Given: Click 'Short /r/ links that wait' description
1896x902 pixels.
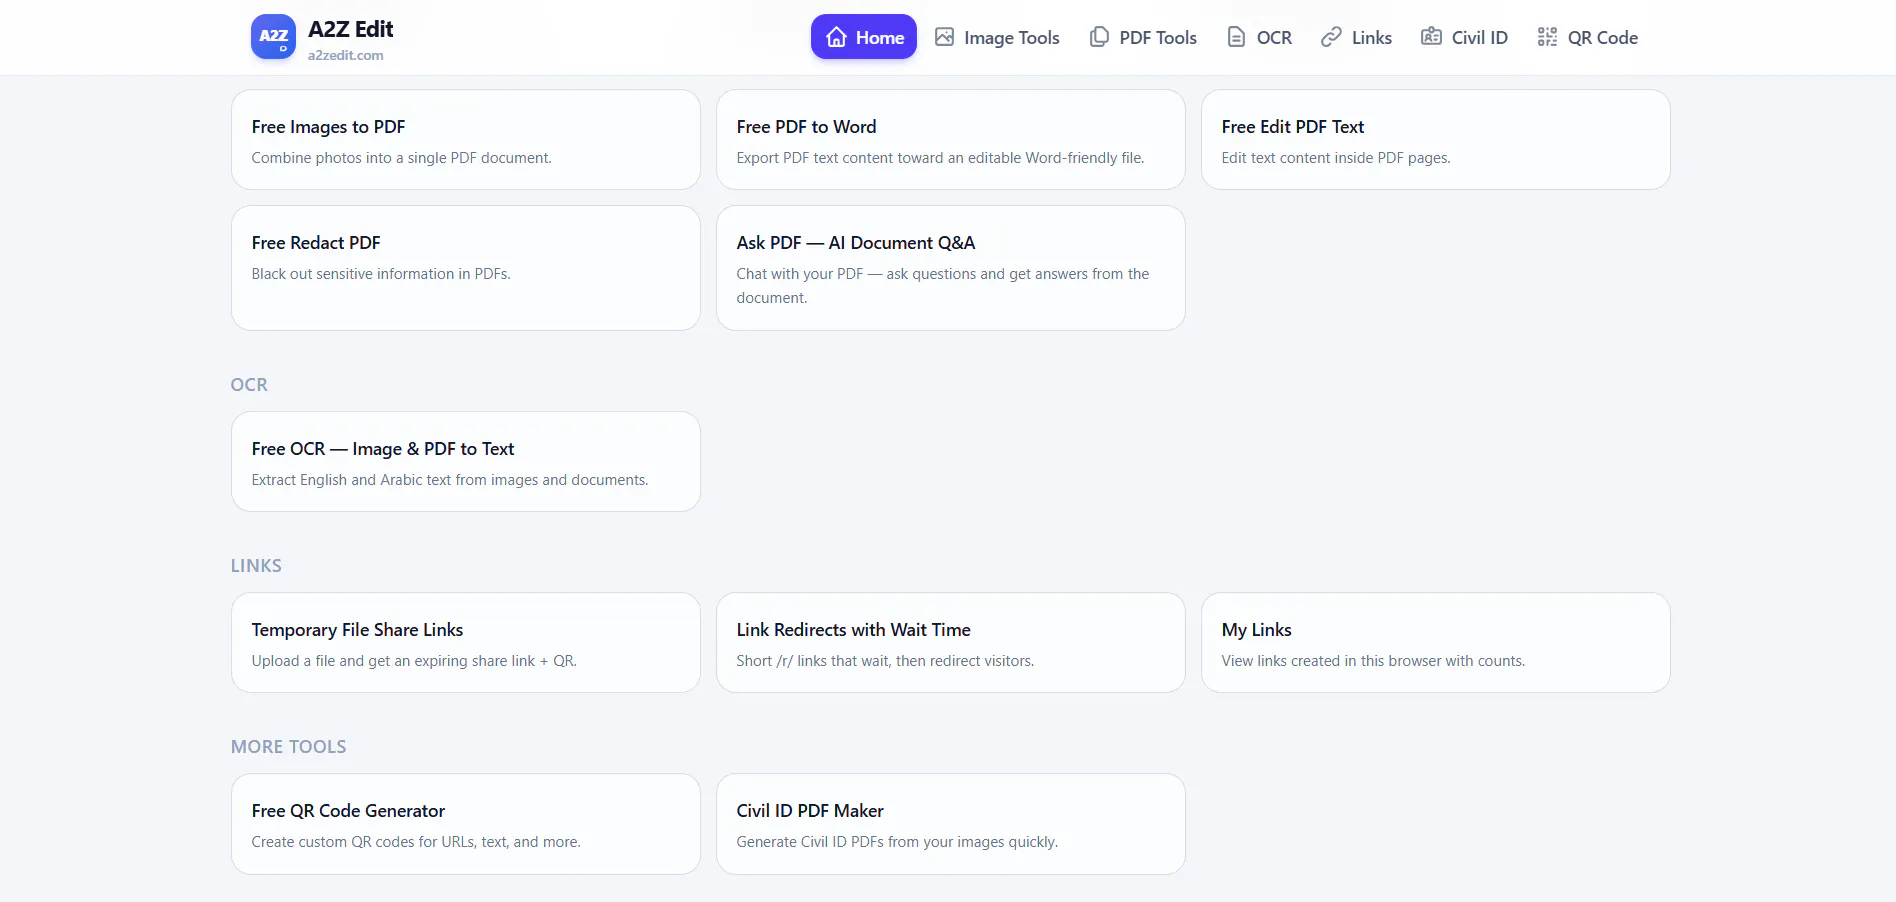Looking at the screenshot, I should point(885,661).
